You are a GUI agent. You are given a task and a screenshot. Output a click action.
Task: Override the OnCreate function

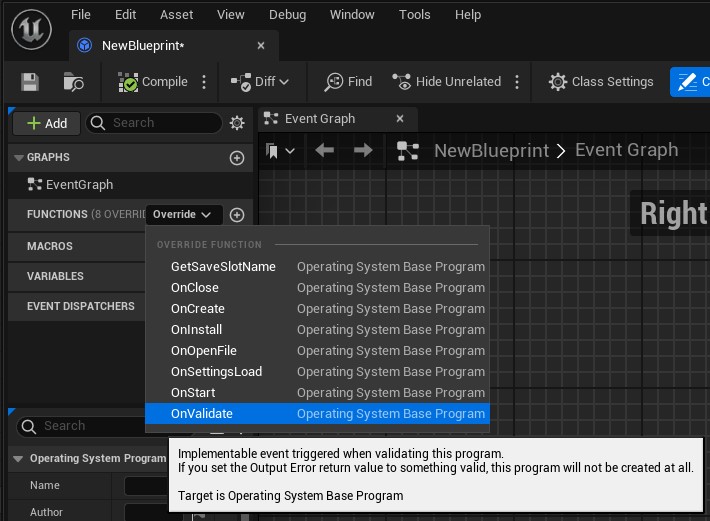(317, 309)
